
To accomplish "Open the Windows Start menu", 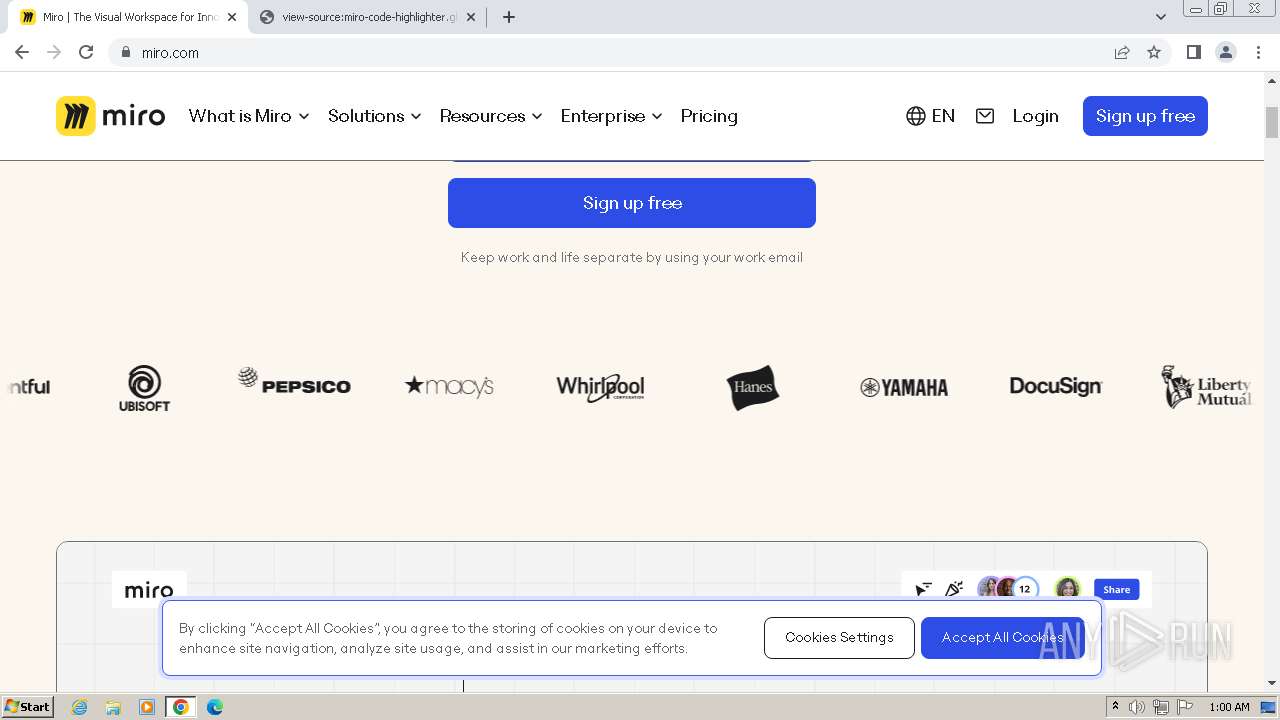I will 28,707.
